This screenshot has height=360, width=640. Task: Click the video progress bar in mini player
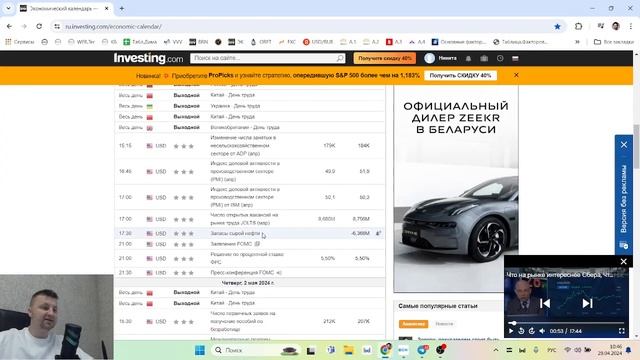pyautogui.click(x=566, y=323)
